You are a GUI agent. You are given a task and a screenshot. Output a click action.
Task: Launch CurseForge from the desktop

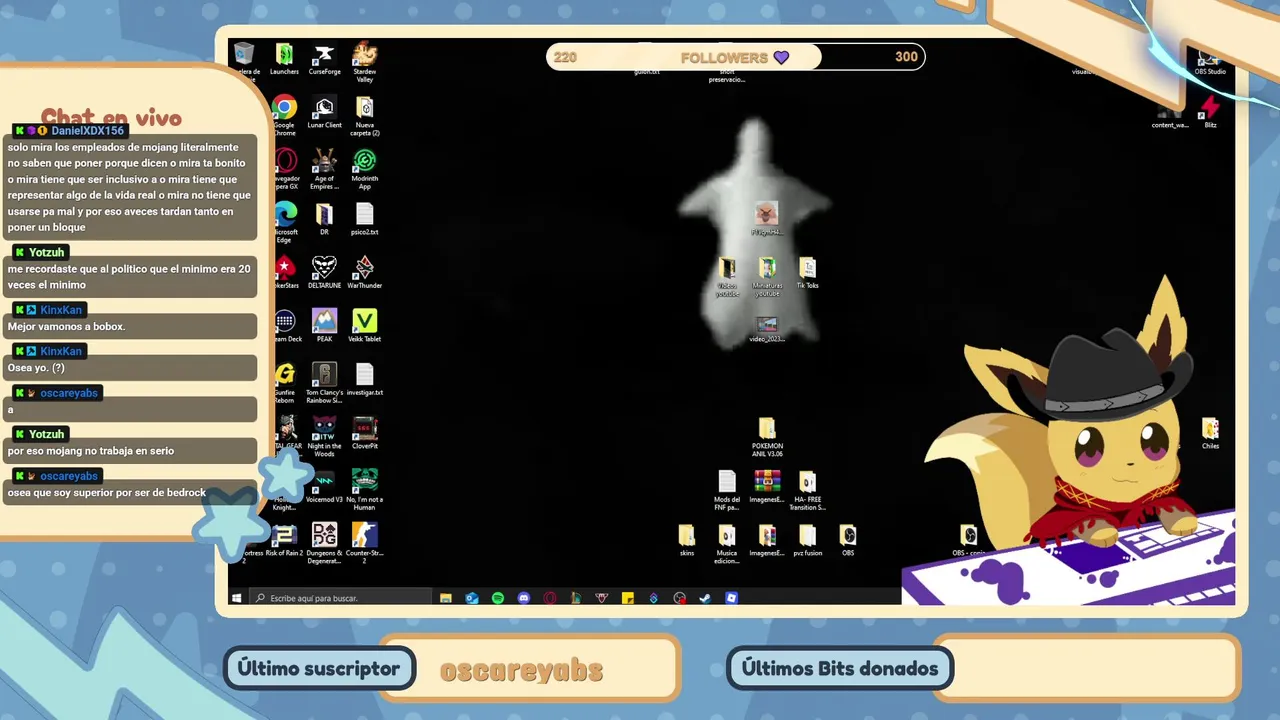click(x=324, y=58)
